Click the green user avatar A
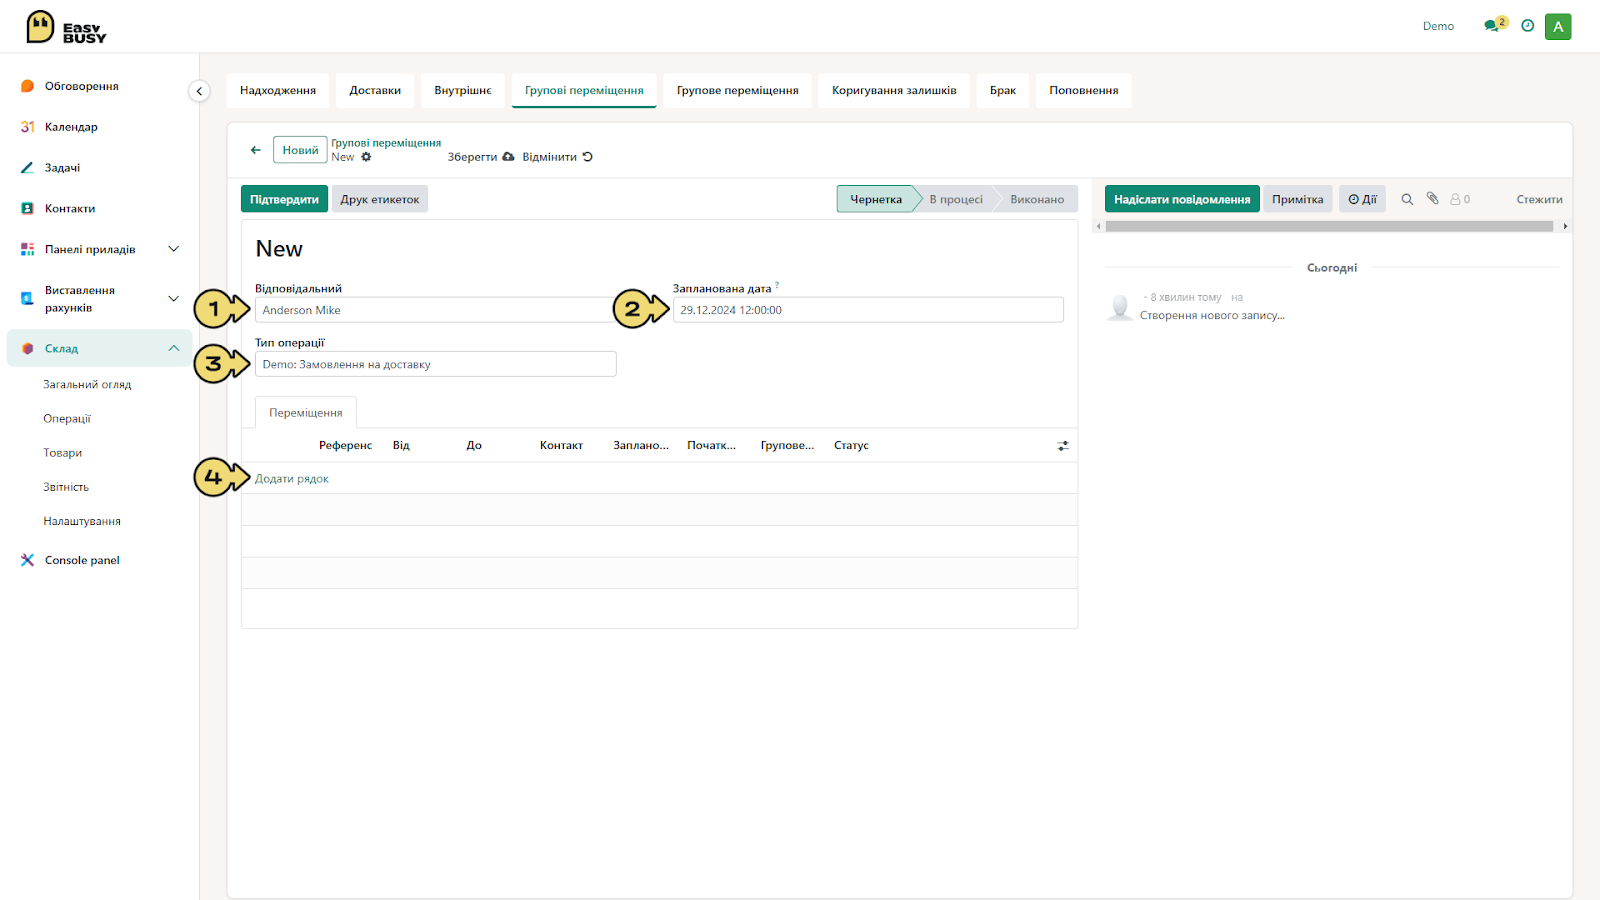 coord(1558,27)
